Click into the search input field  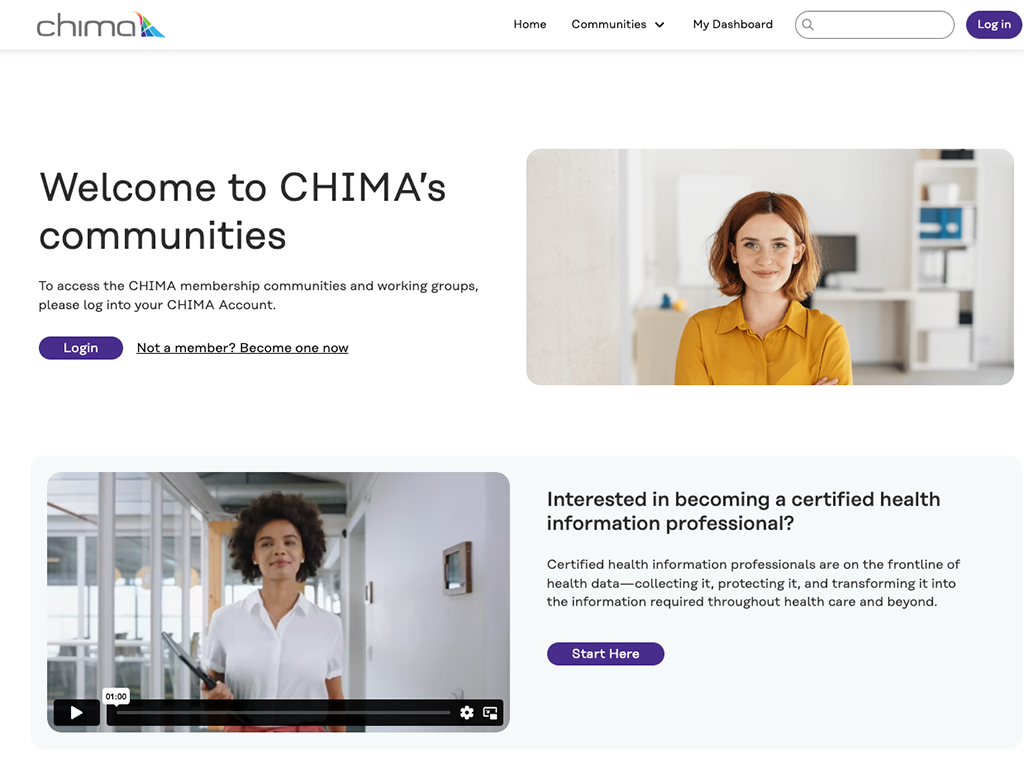point(874,25)
